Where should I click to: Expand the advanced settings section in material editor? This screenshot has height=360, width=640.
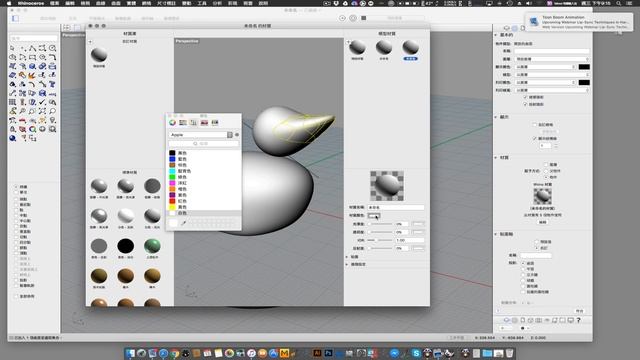pyautogui.click(x=347, y=264)
